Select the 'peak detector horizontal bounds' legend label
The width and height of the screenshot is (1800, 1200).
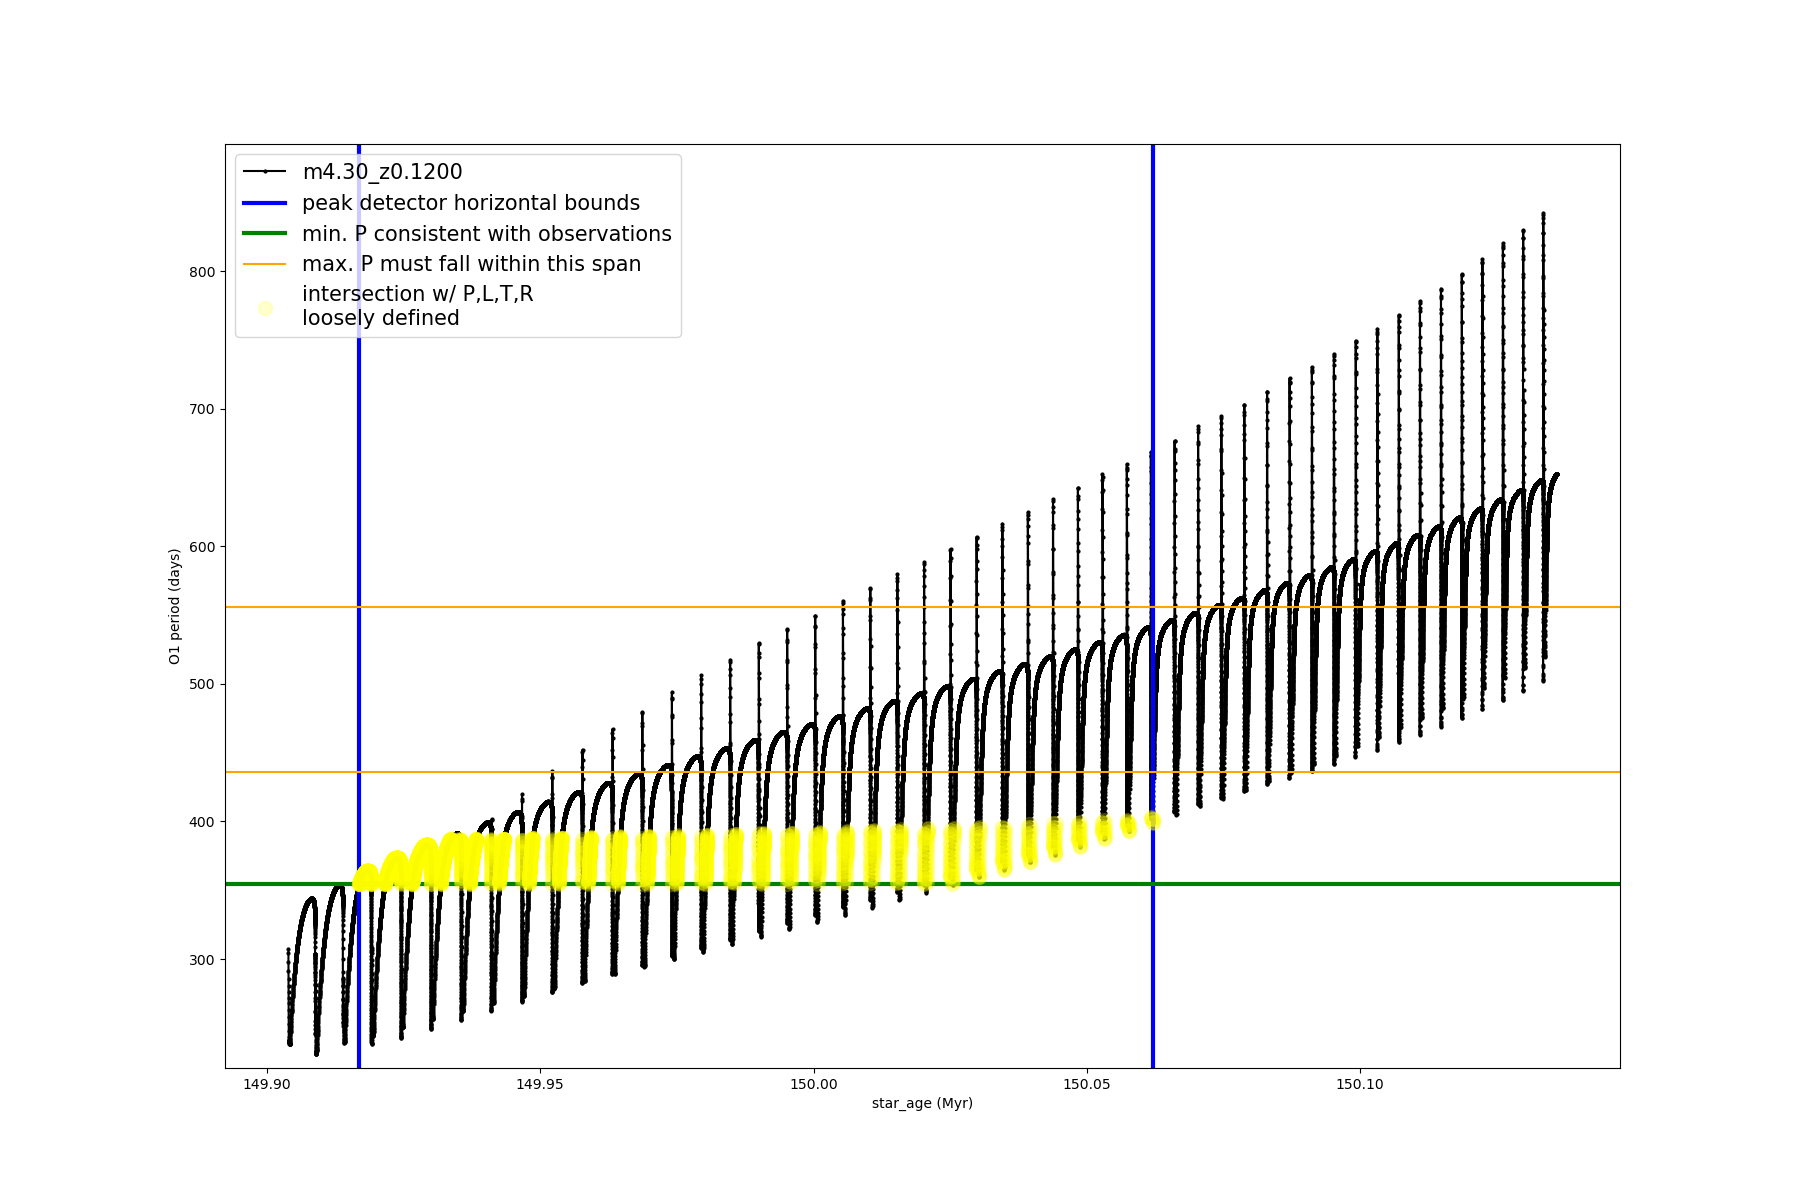[470, 203]
